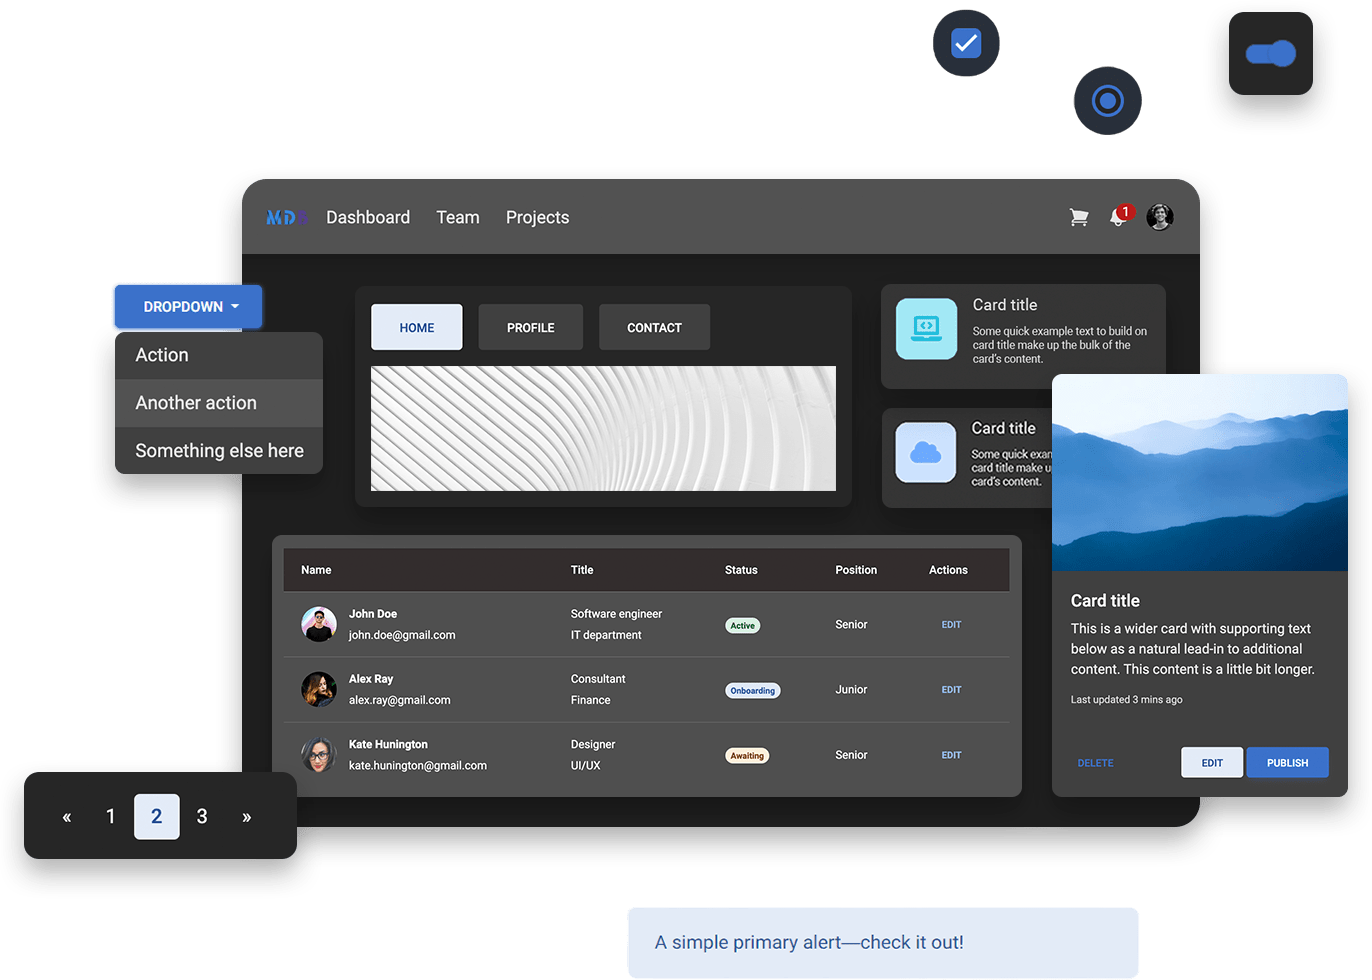Click the MDB logo
Image resolution: width=1372 pixels, height=980 pixels.
(286, 217)
